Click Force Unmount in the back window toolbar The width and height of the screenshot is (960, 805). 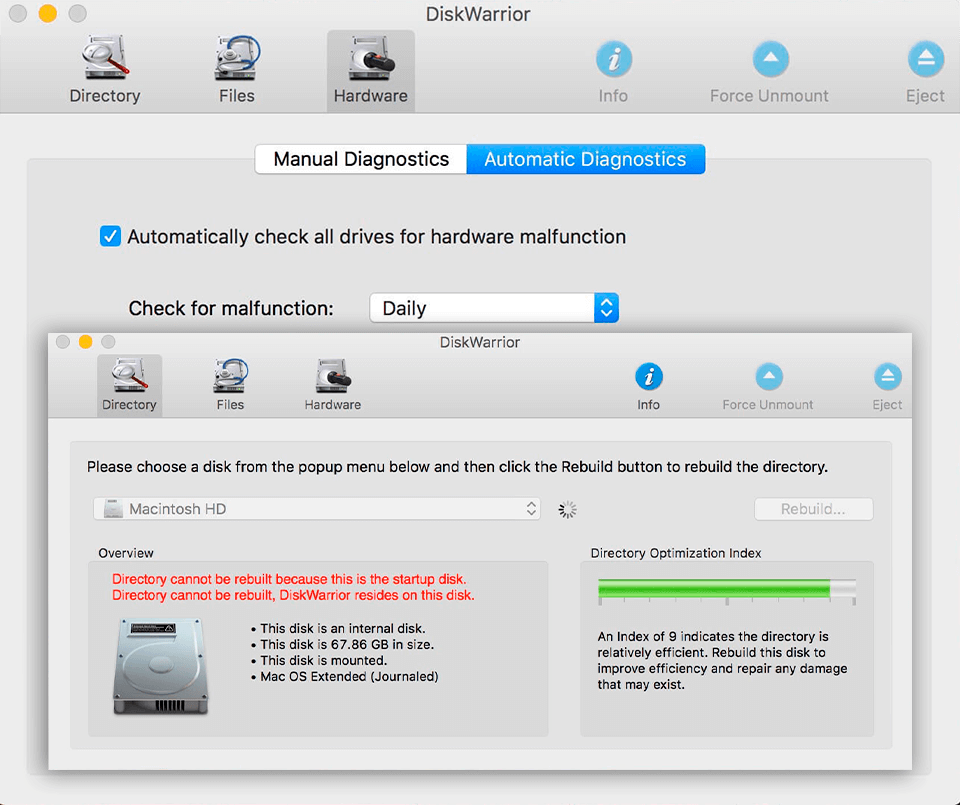point(770,70)
